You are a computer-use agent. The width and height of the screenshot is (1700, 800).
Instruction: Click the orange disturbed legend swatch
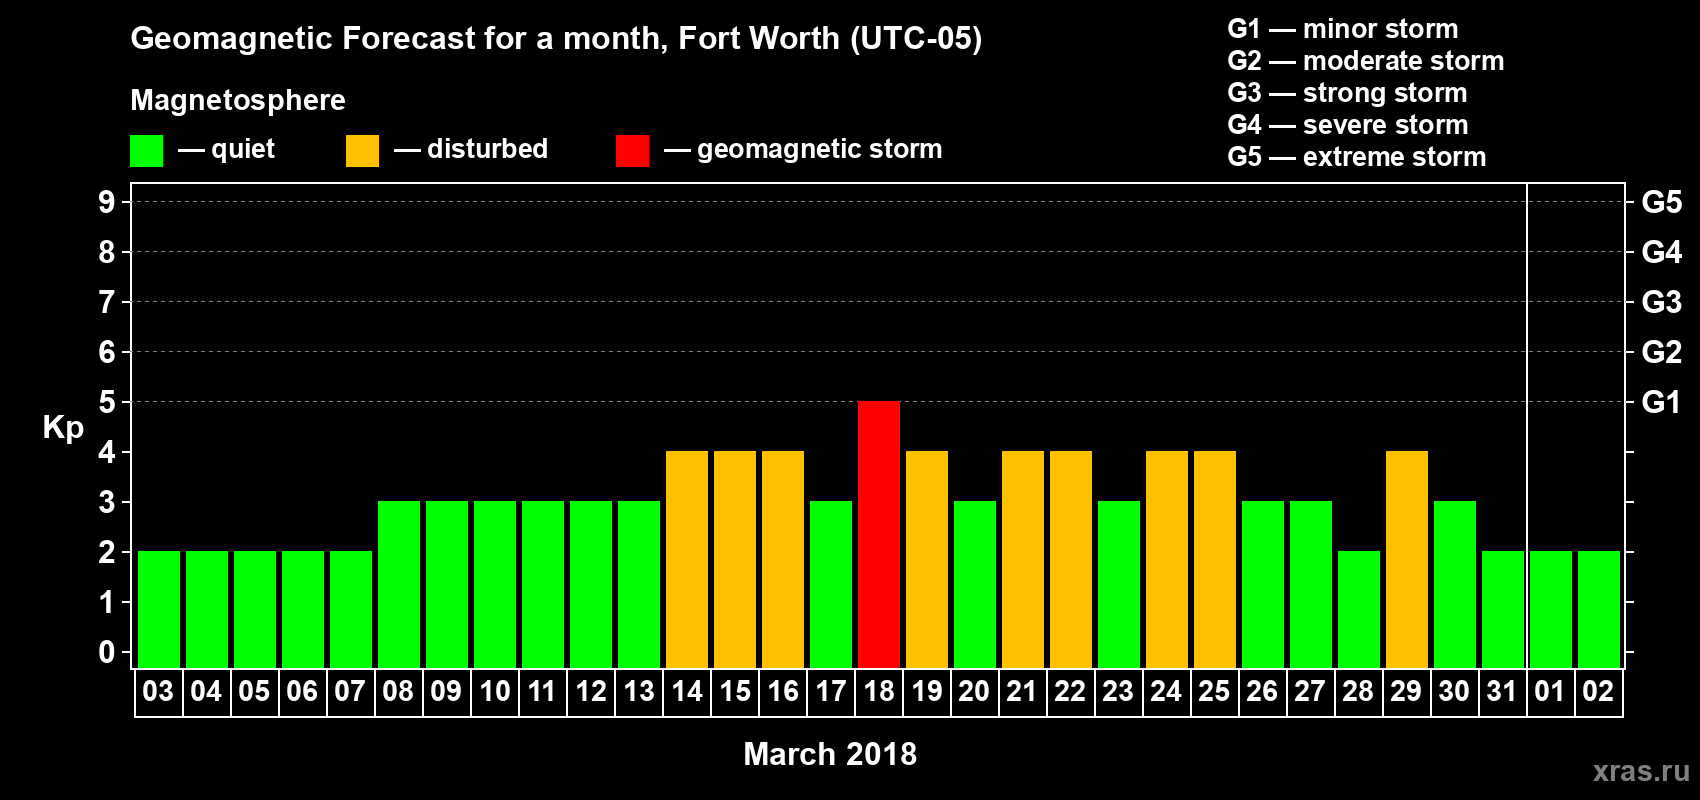(x=362, y=151)
